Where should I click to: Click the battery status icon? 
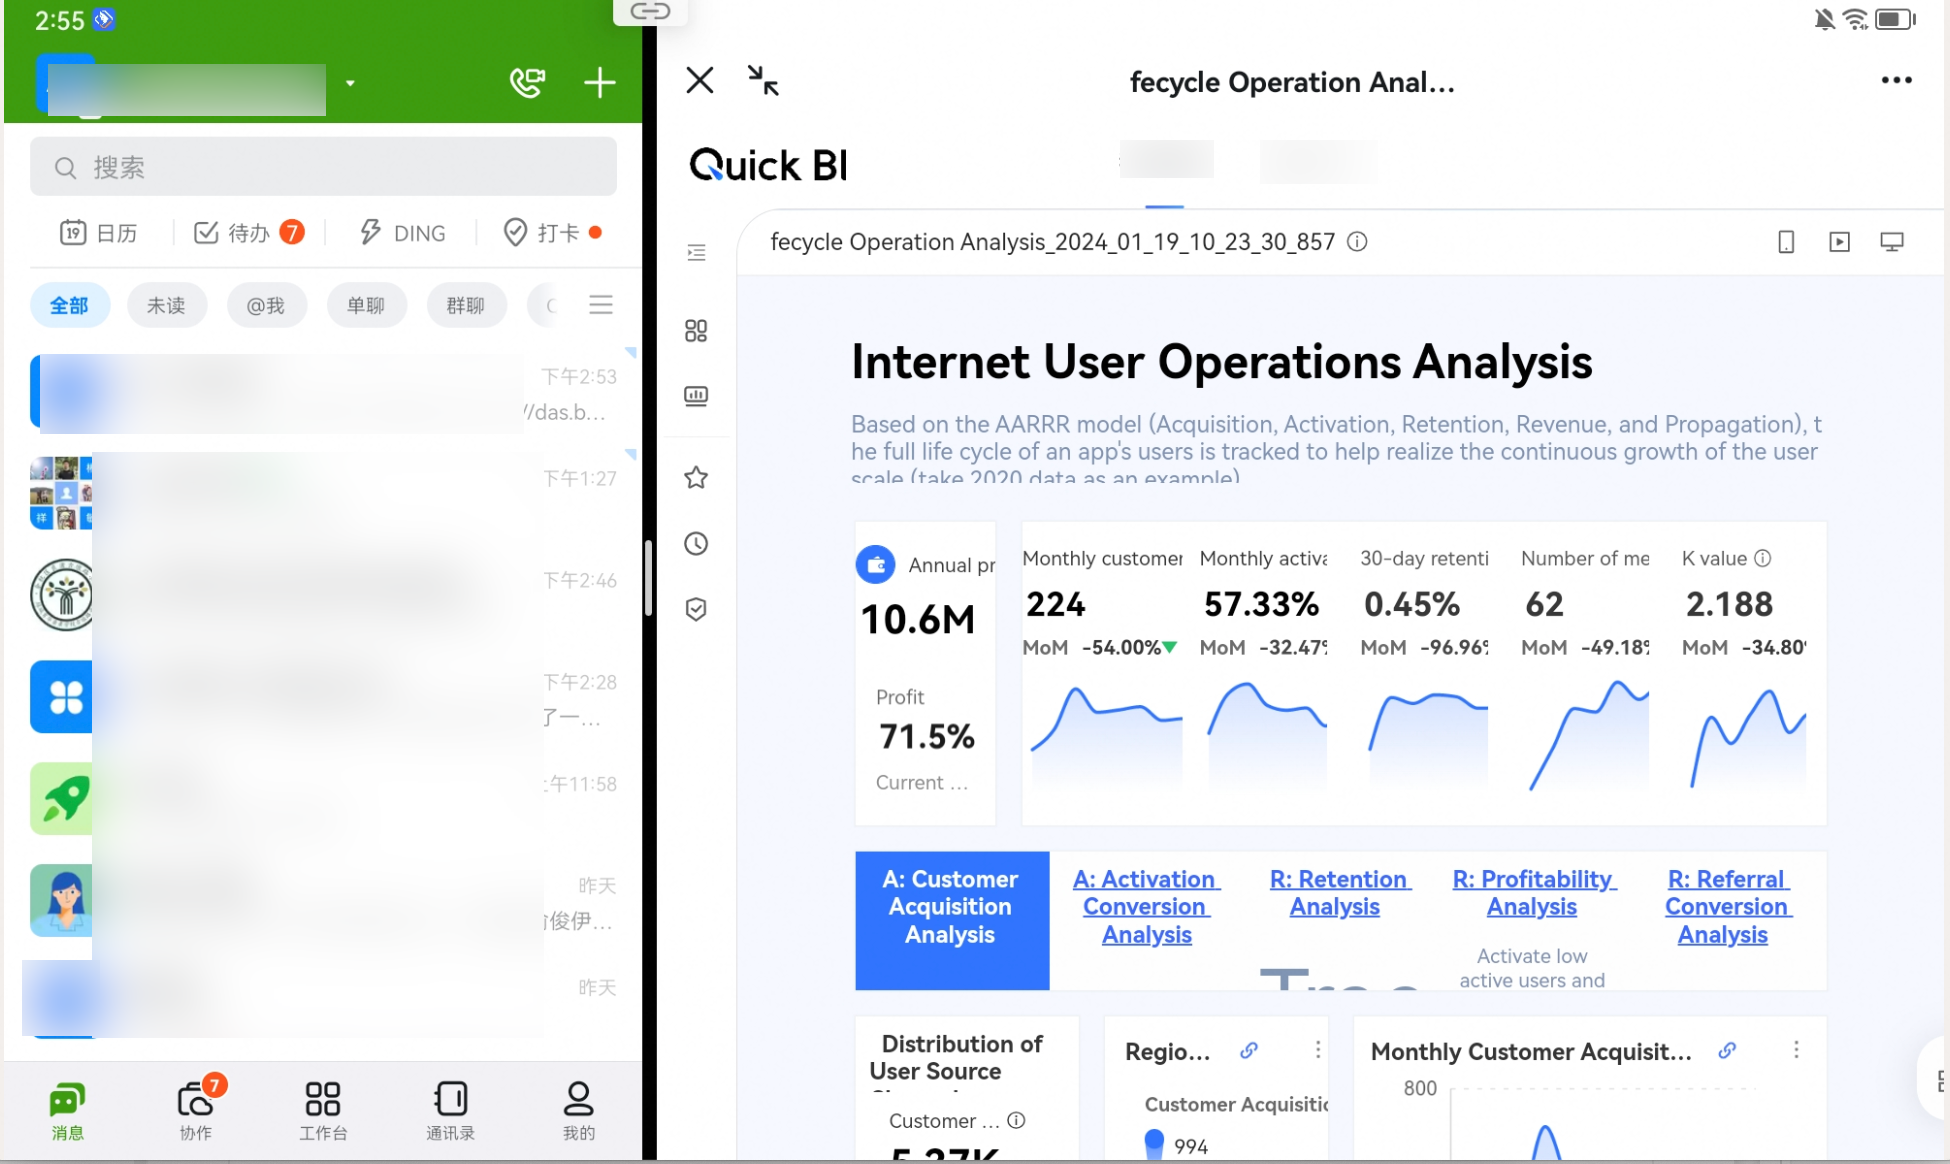1895,19
